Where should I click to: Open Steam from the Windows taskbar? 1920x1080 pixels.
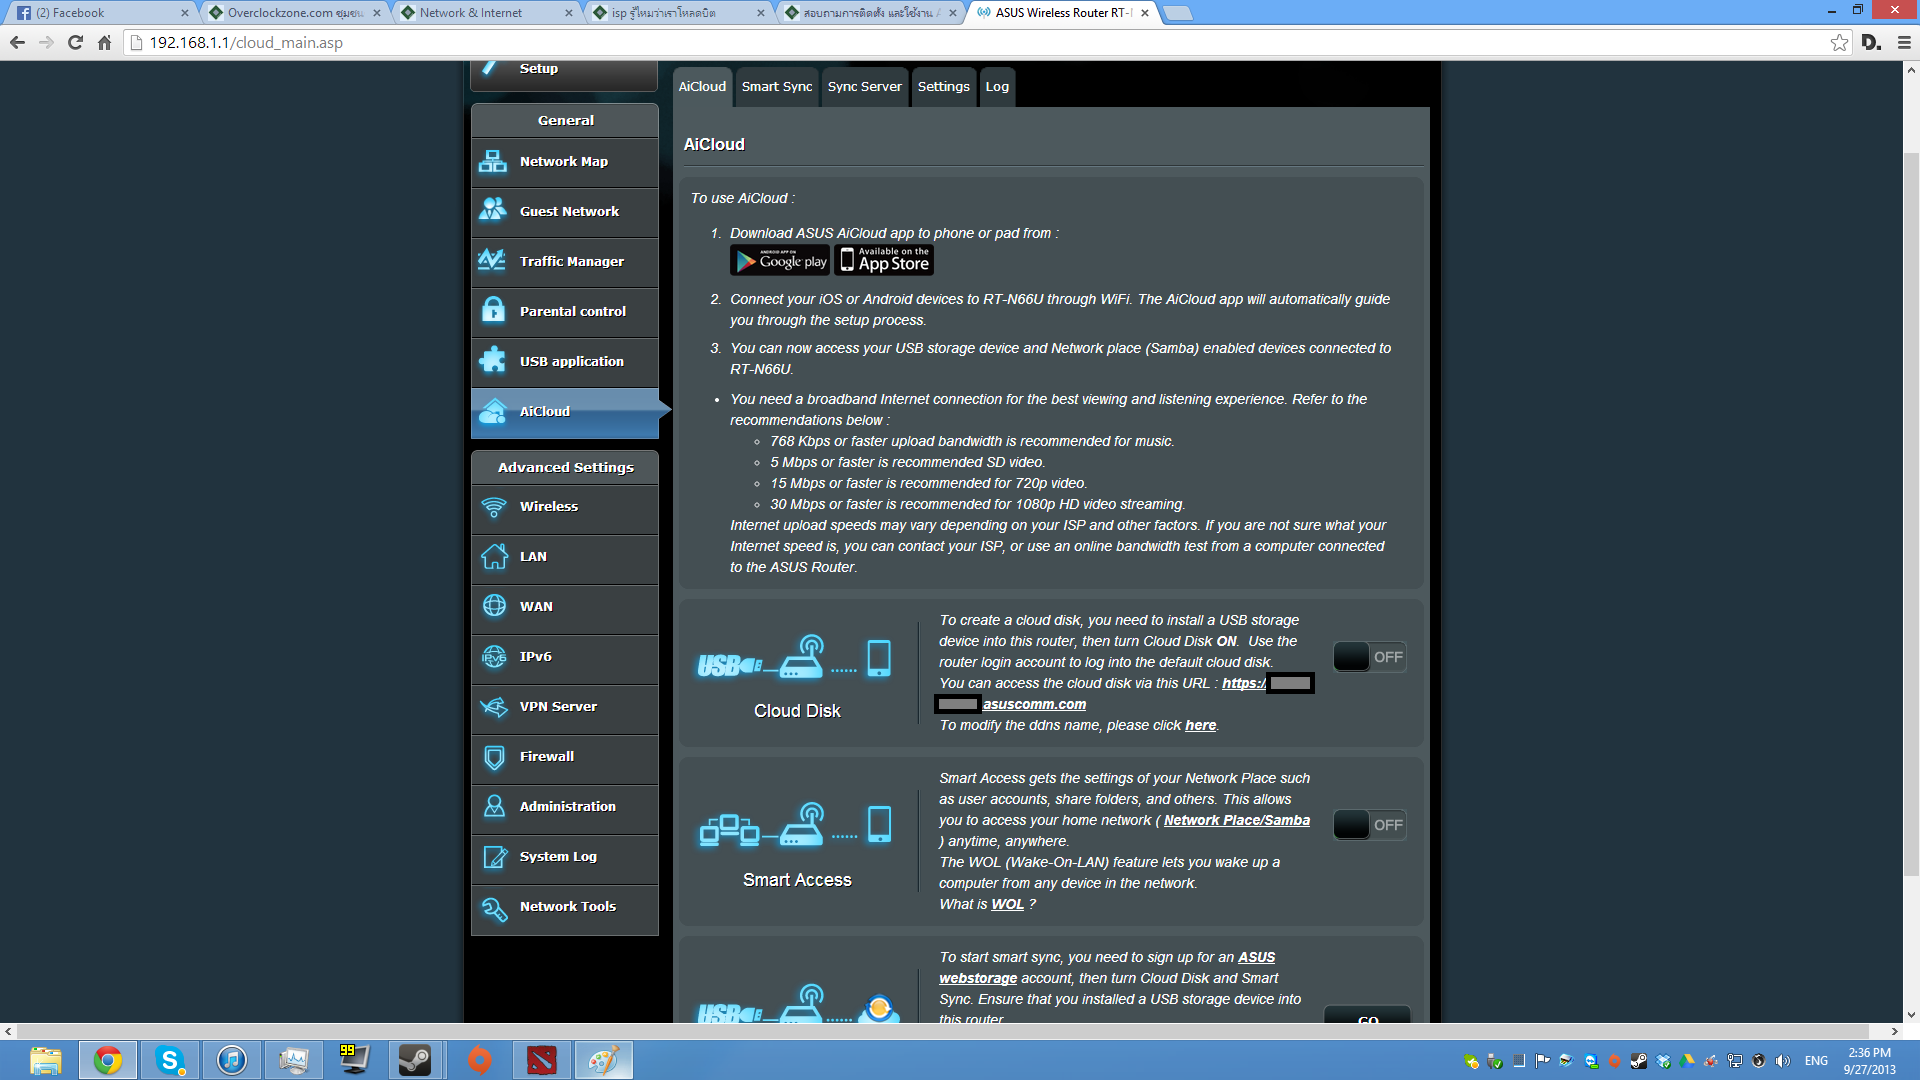(415, 1060)
